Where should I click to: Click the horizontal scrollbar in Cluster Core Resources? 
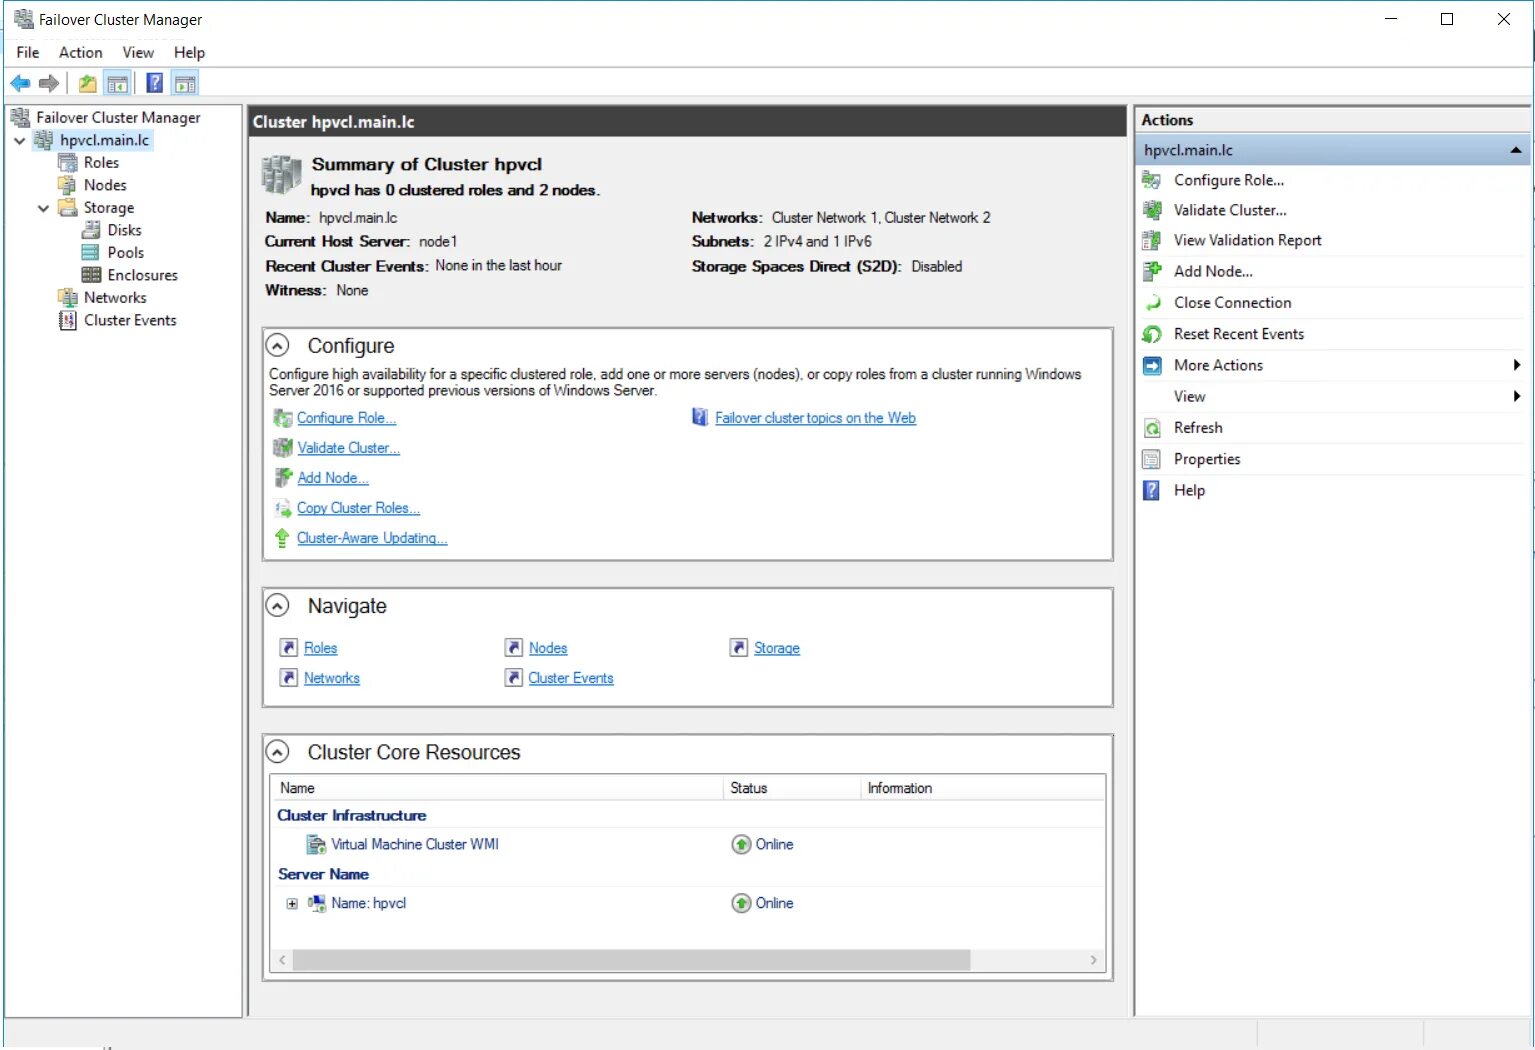coord(631,960)
